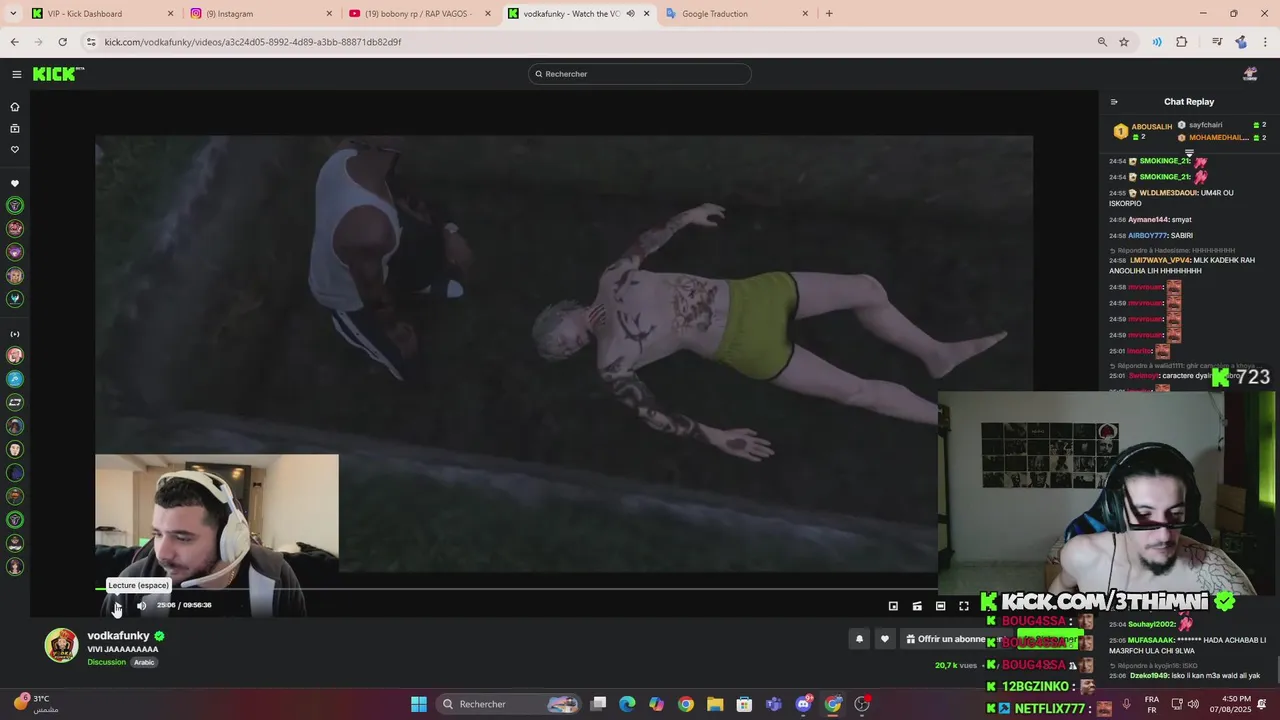Click MUFASAAAK username in chat
This screenshot has width=1280, height=720.
pos(1152,640)
